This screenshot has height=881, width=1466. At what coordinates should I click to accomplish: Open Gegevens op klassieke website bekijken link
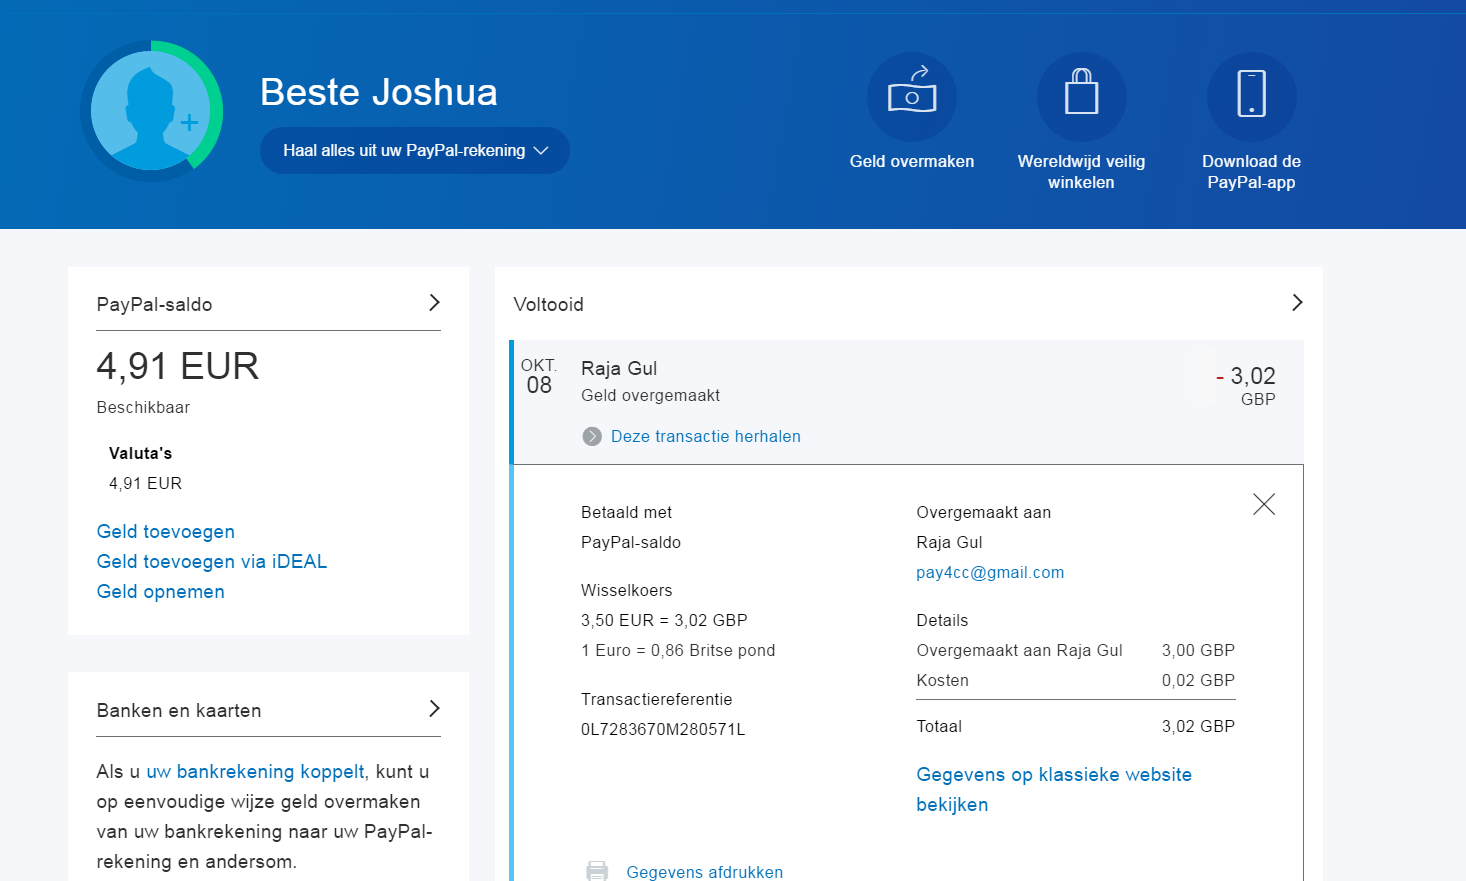(1054, 790)
